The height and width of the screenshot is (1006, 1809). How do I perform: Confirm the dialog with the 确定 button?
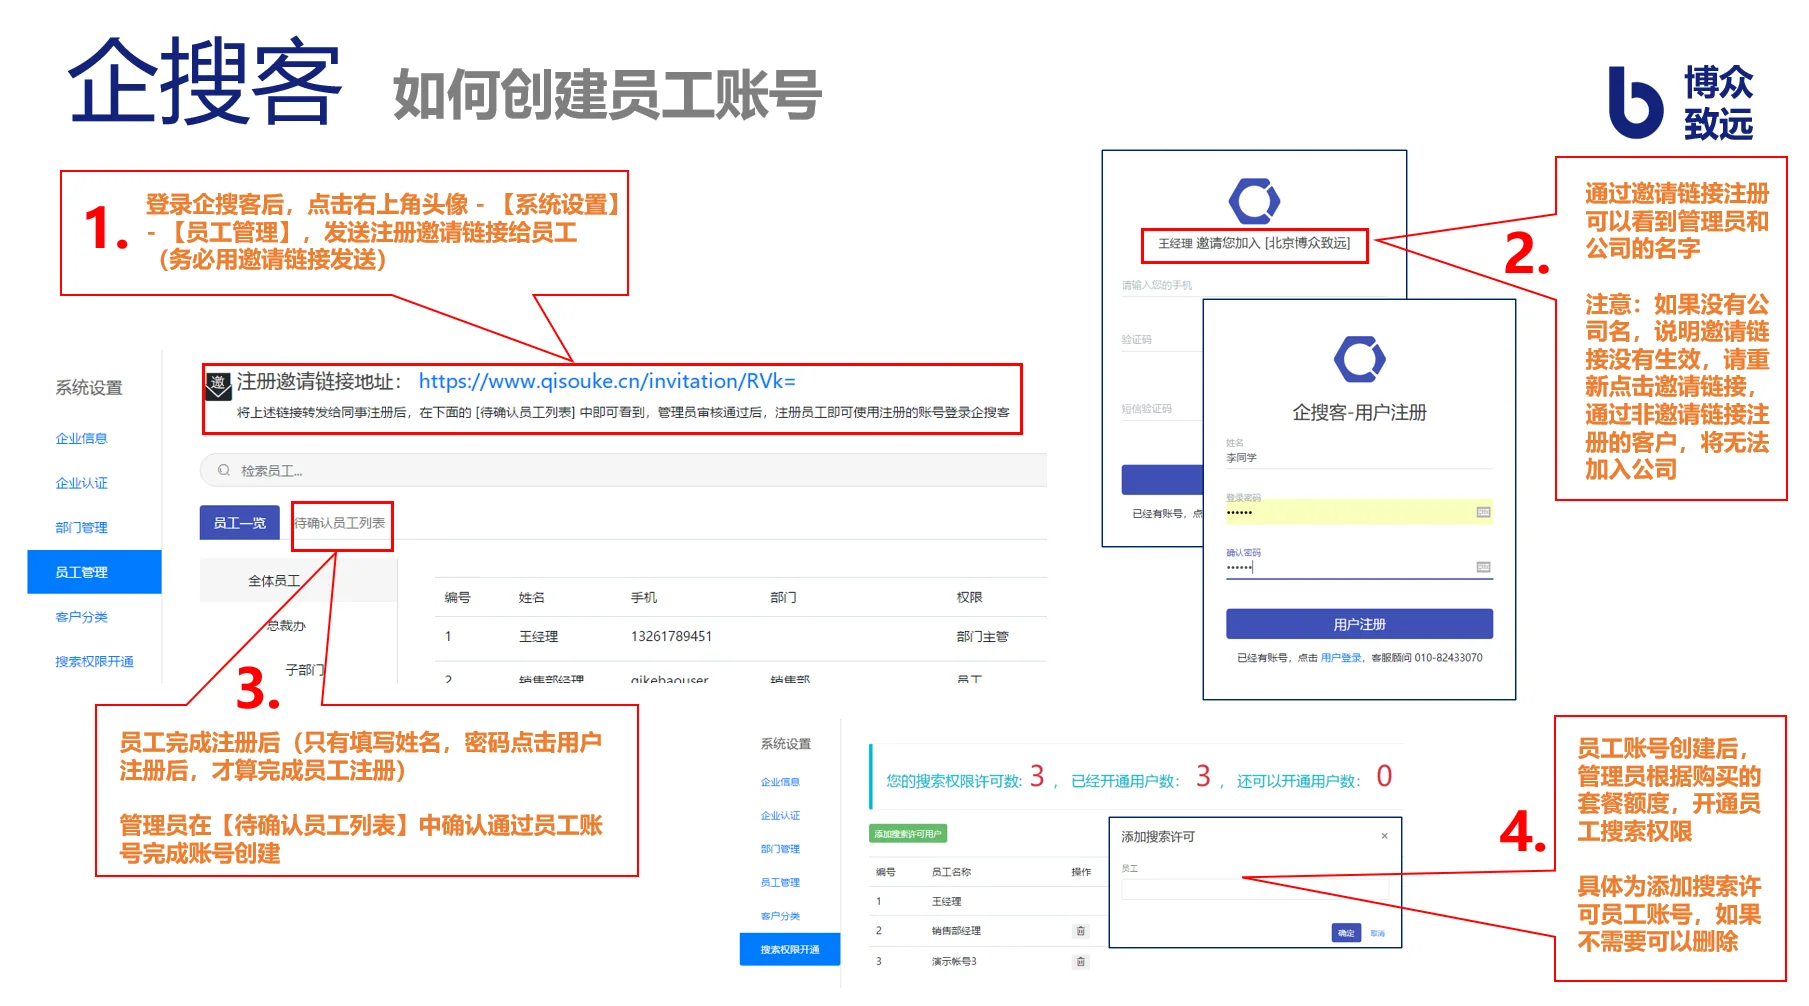(1346, 933)
